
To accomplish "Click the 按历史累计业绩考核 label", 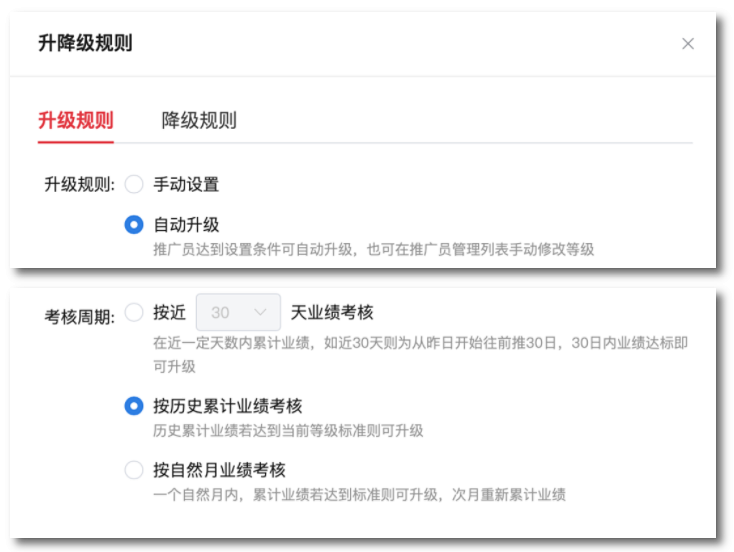I will click(228, 406).
